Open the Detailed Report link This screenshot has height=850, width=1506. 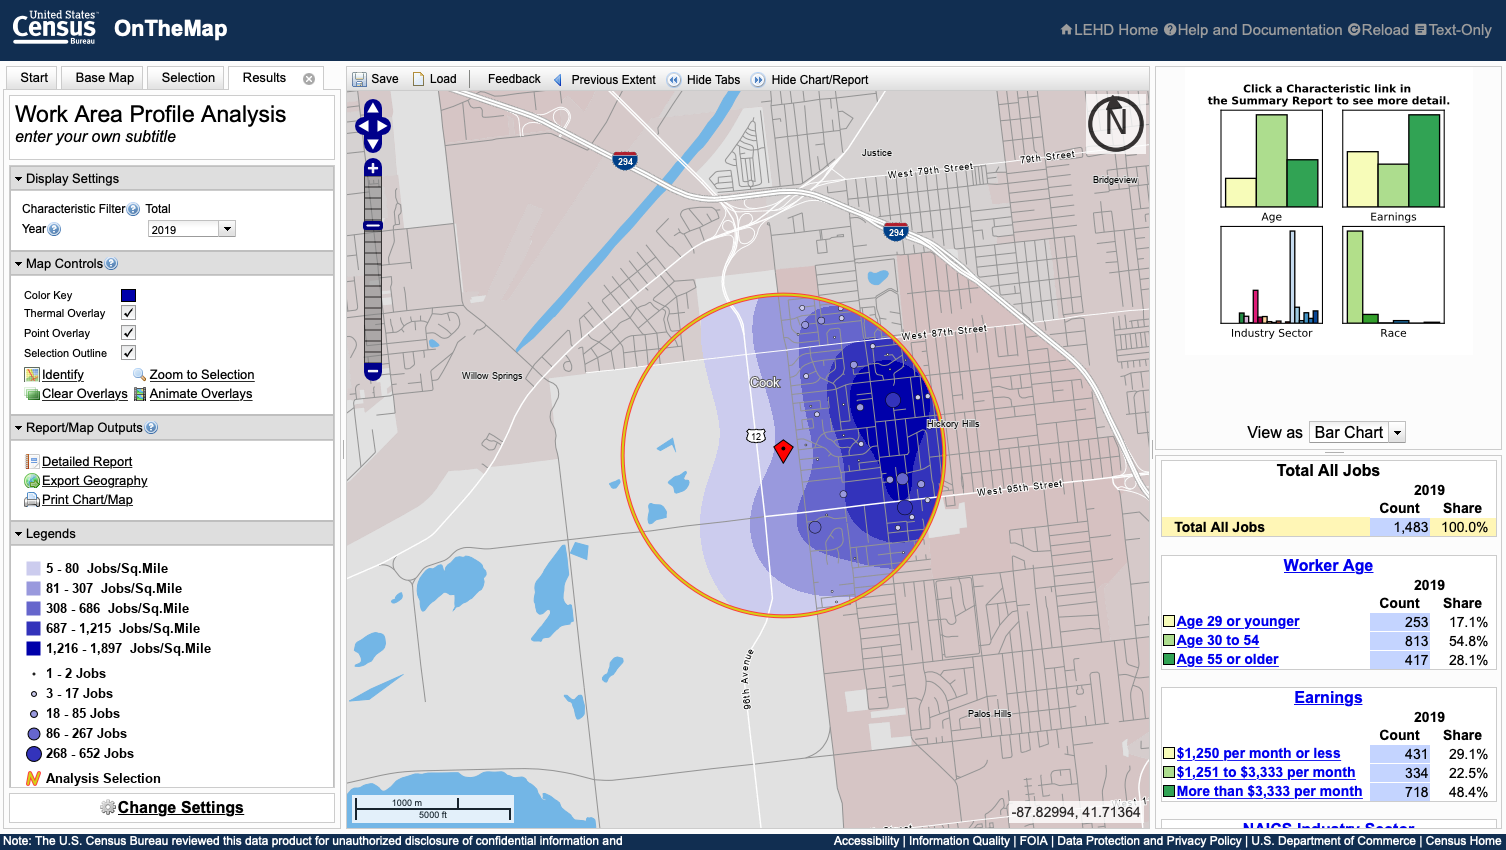88,461
